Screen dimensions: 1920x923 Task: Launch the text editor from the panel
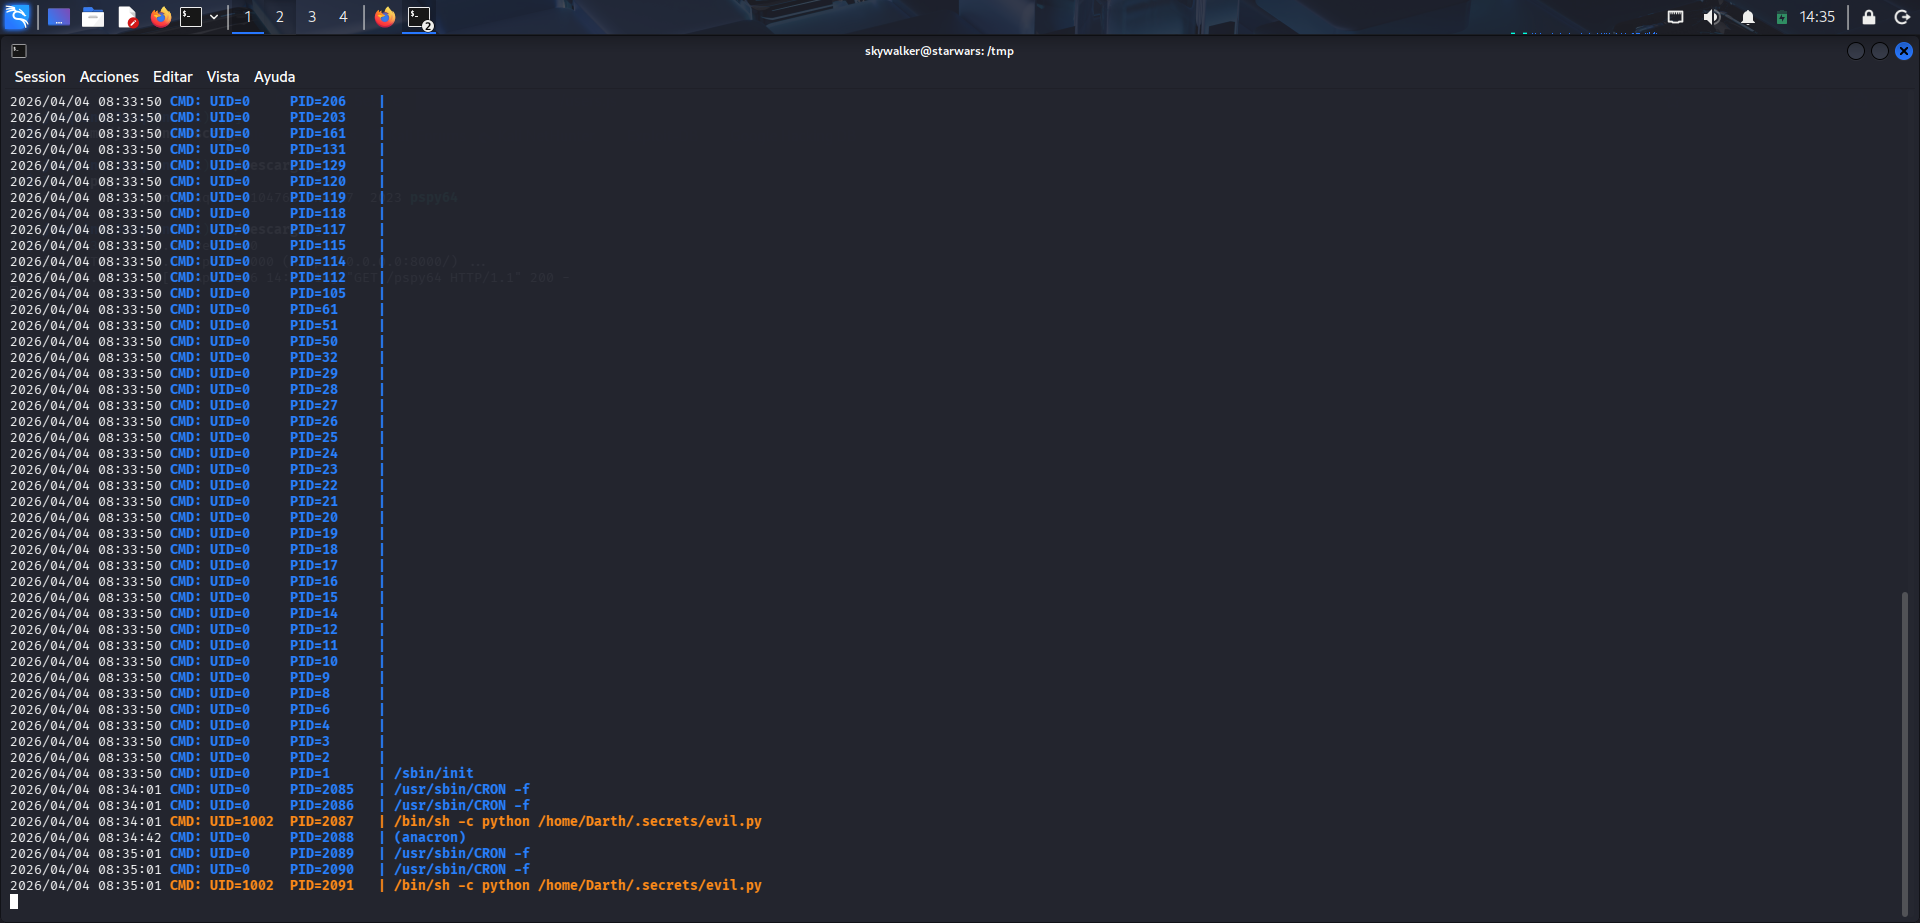click(x=127, y=17)
